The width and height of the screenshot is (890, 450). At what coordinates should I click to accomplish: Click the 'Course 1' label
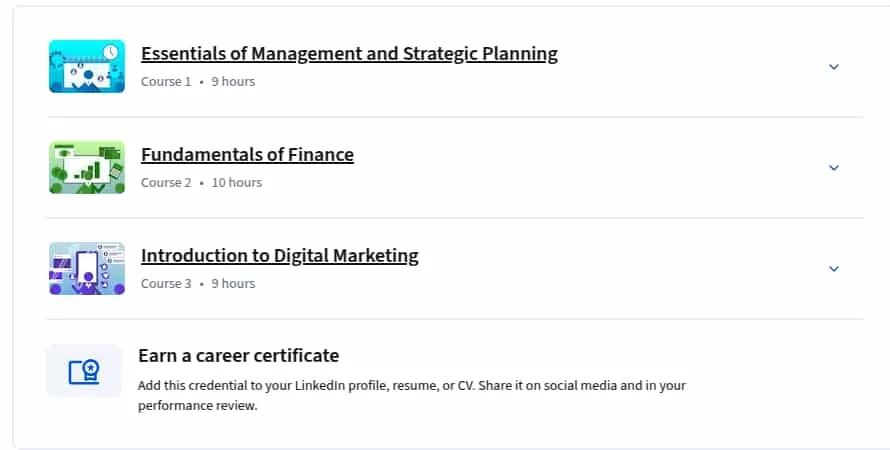click(x=166, y=82)
